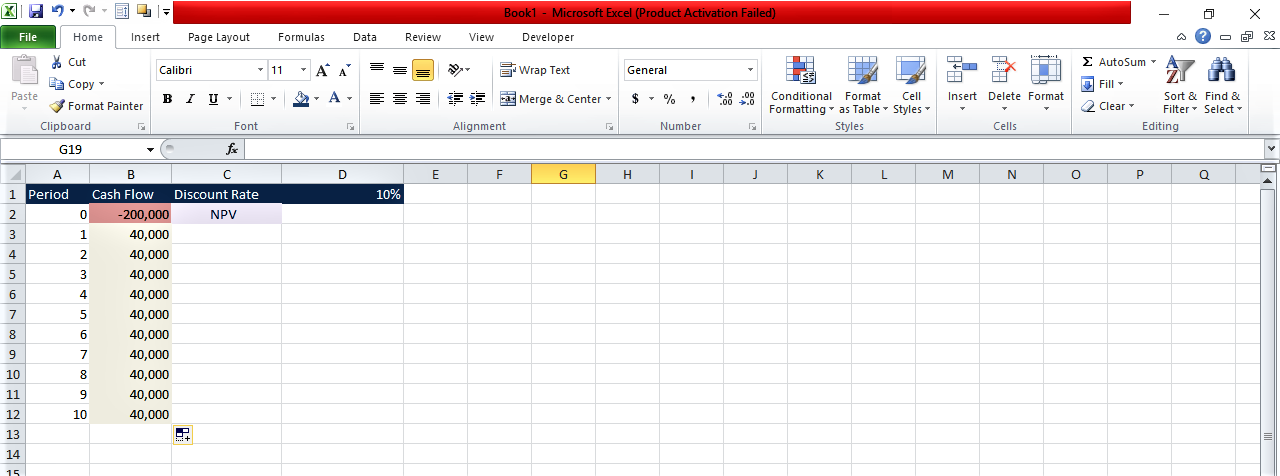
Task: Expand the formula bar
Action: [x=1270, y=149]
